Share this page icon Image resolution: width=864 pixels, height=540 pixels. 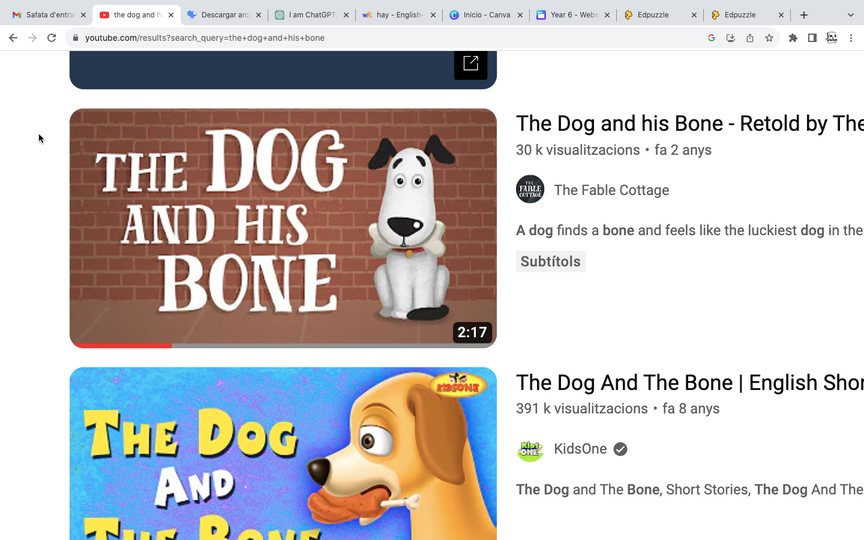pyautogui.click(x=750, y=38)
